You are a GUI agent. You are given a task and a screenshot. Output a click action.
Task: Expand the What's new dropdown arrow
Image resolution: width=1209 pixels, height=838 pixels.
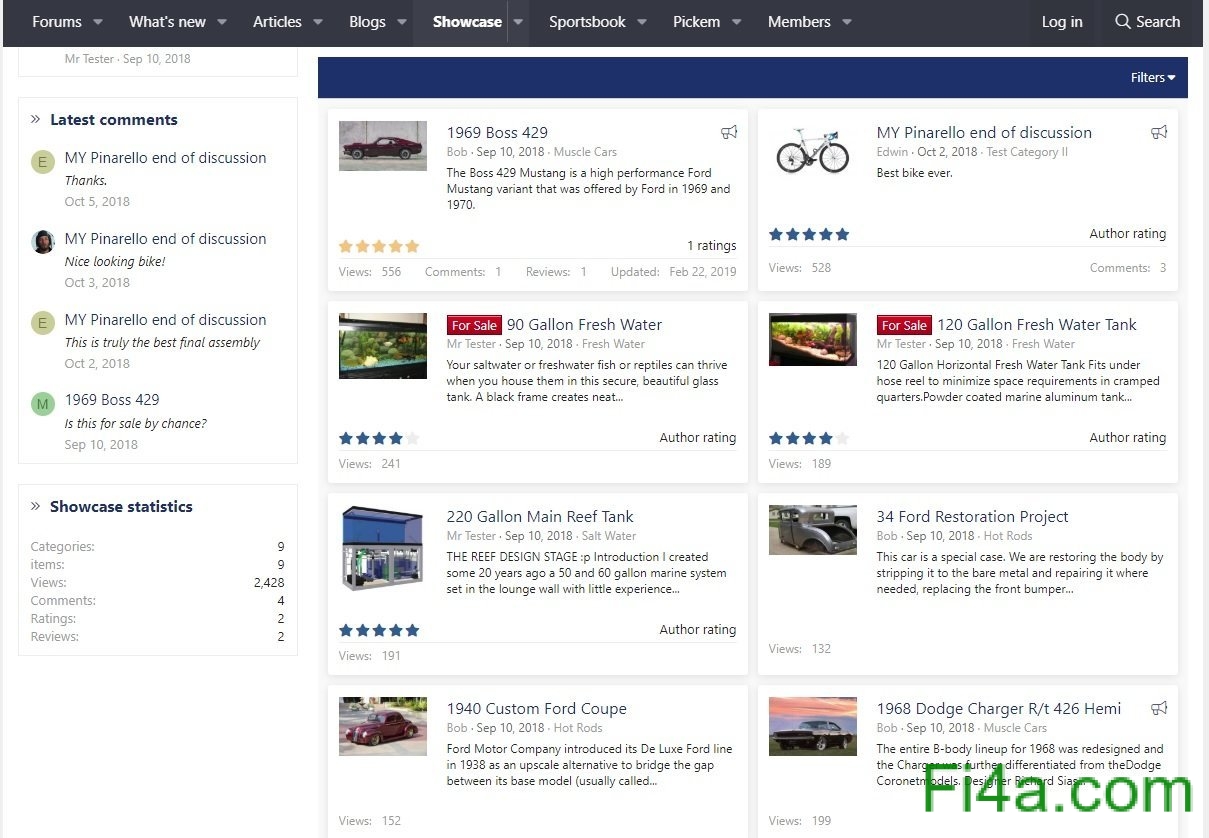coord(222,22)
